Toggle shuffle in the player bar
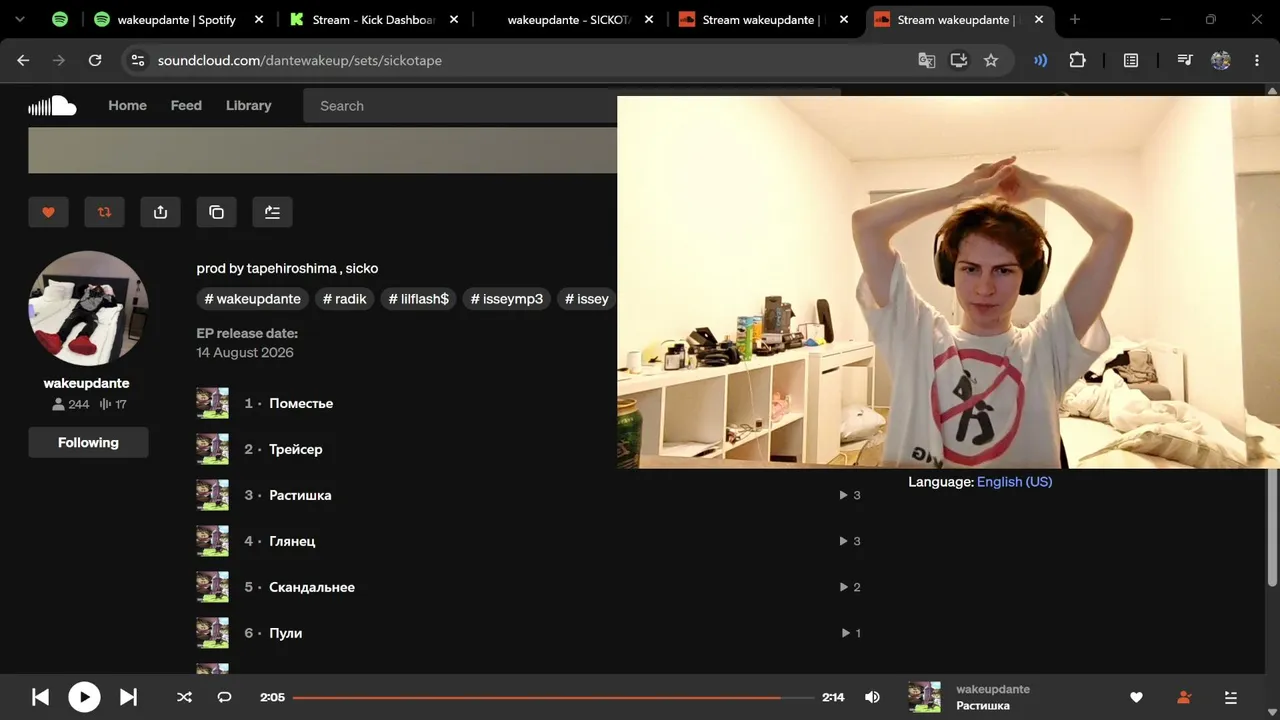The width and height of the screenshot is (1280, 720). (x=184, y=697)
